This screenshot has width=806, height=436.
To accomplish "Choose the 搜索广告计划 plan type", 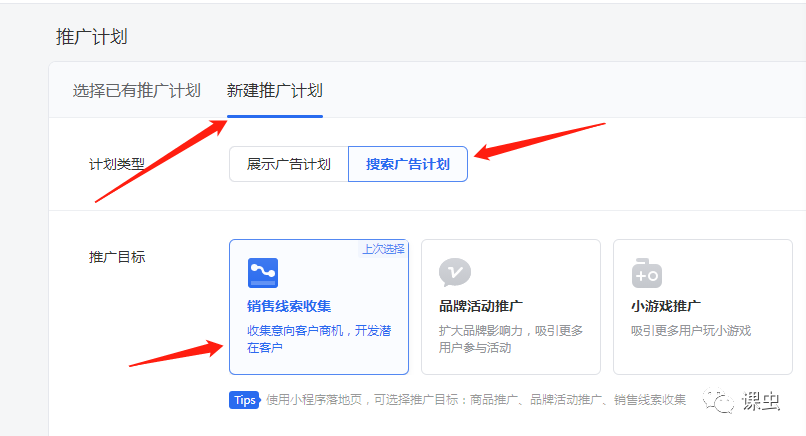I will [x=408, y=164].
